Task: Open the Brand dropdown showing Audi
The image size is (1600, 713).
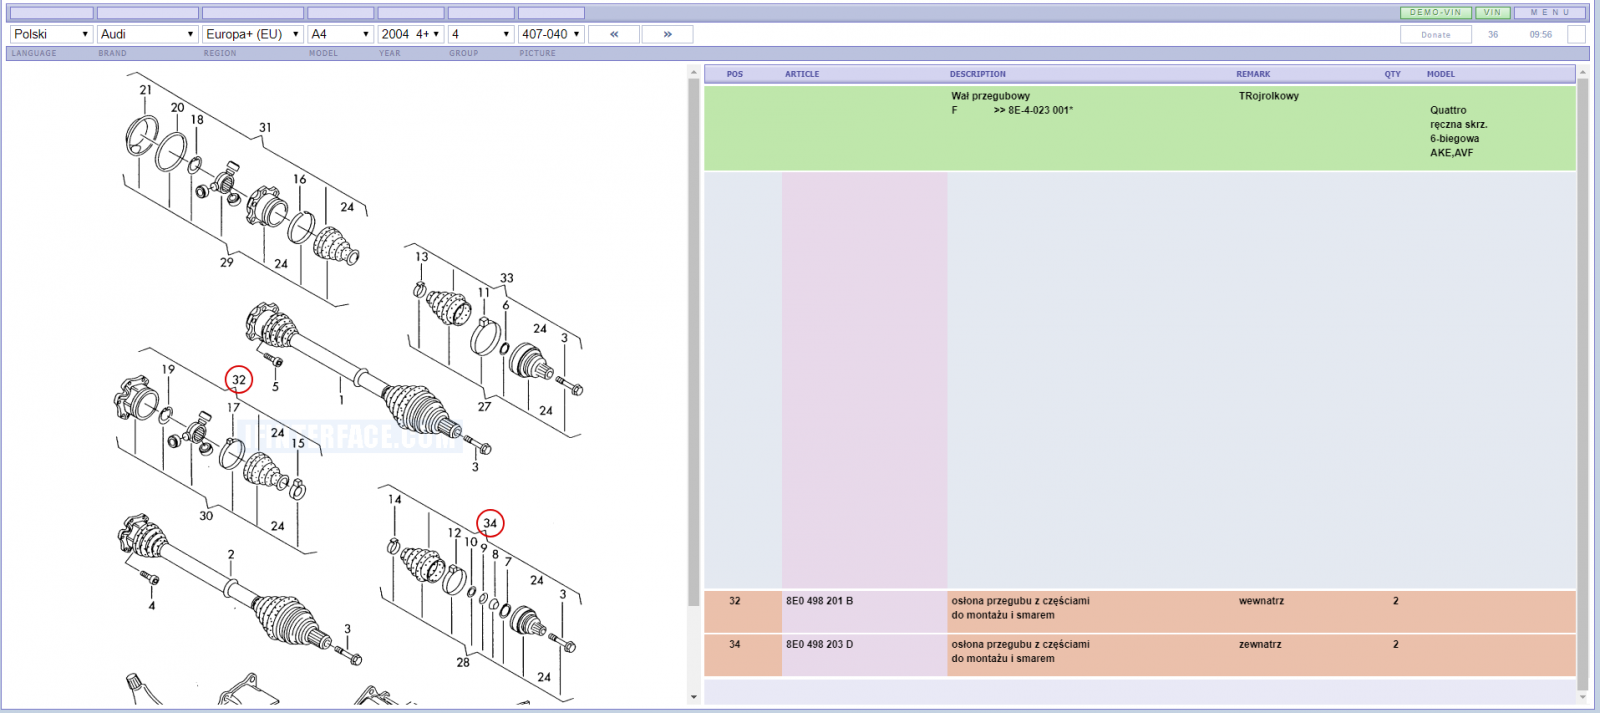Action: [x=147, y=34]
